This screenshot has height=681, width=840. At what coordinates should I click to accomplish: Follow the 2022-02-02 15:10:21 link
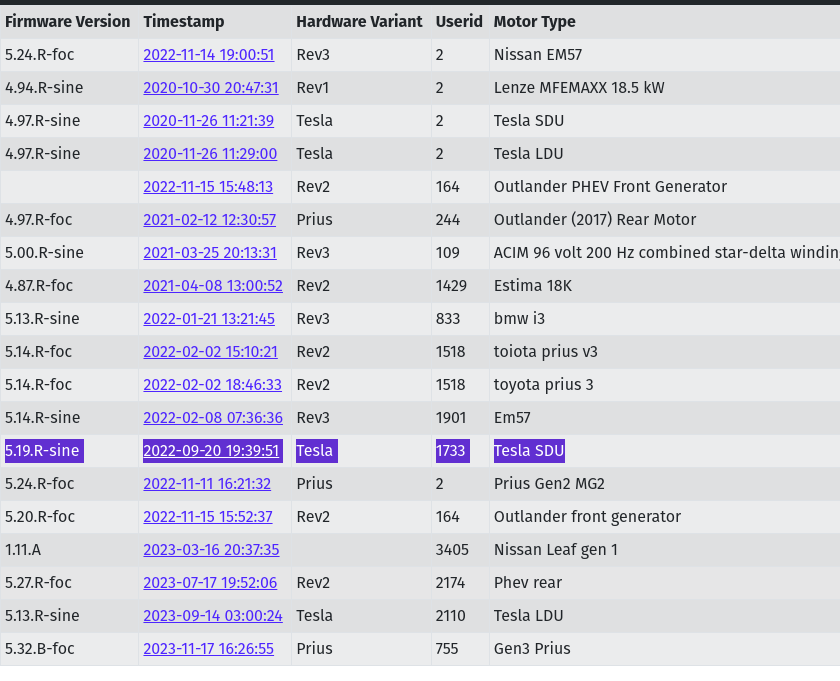(x=210, y=352)
